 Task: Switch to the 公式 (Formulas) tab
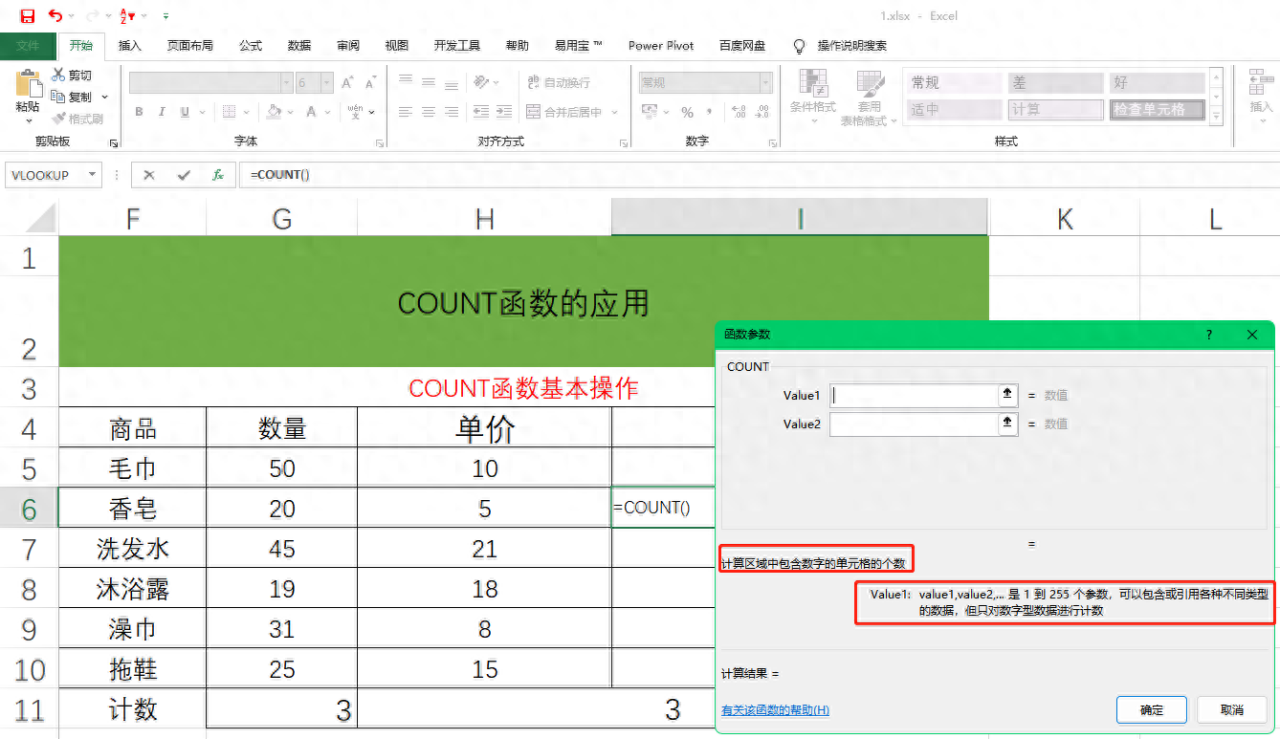click(250, 45)
